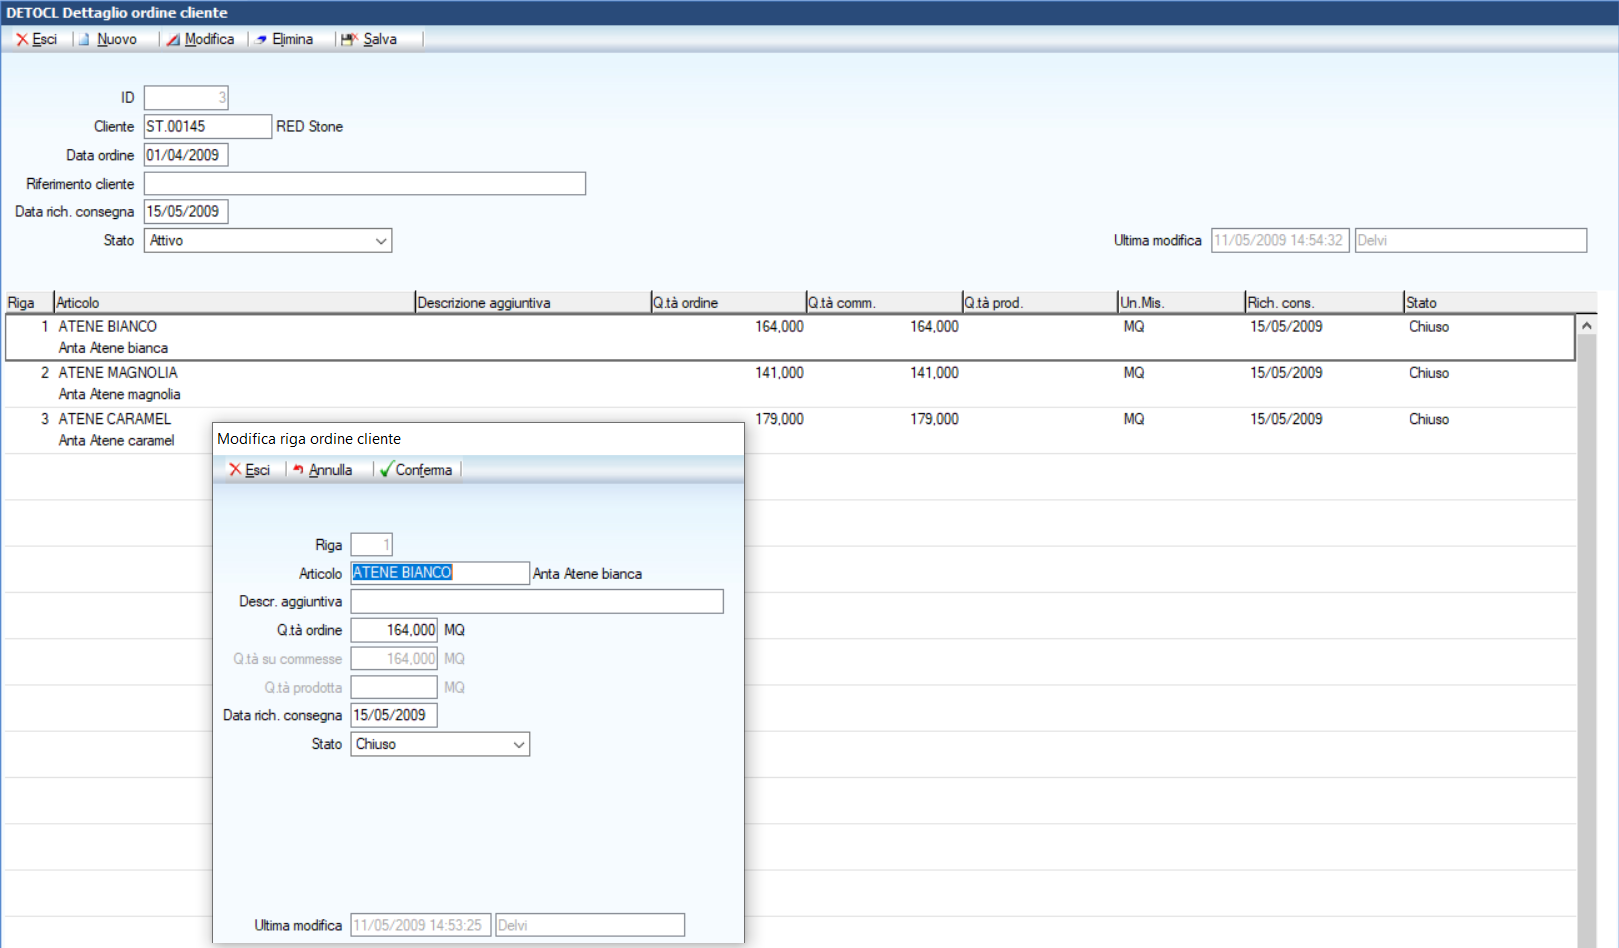Screen dimensions: 1619x948
Task: Sort by the Articolo column header
Action: (234, 303)
